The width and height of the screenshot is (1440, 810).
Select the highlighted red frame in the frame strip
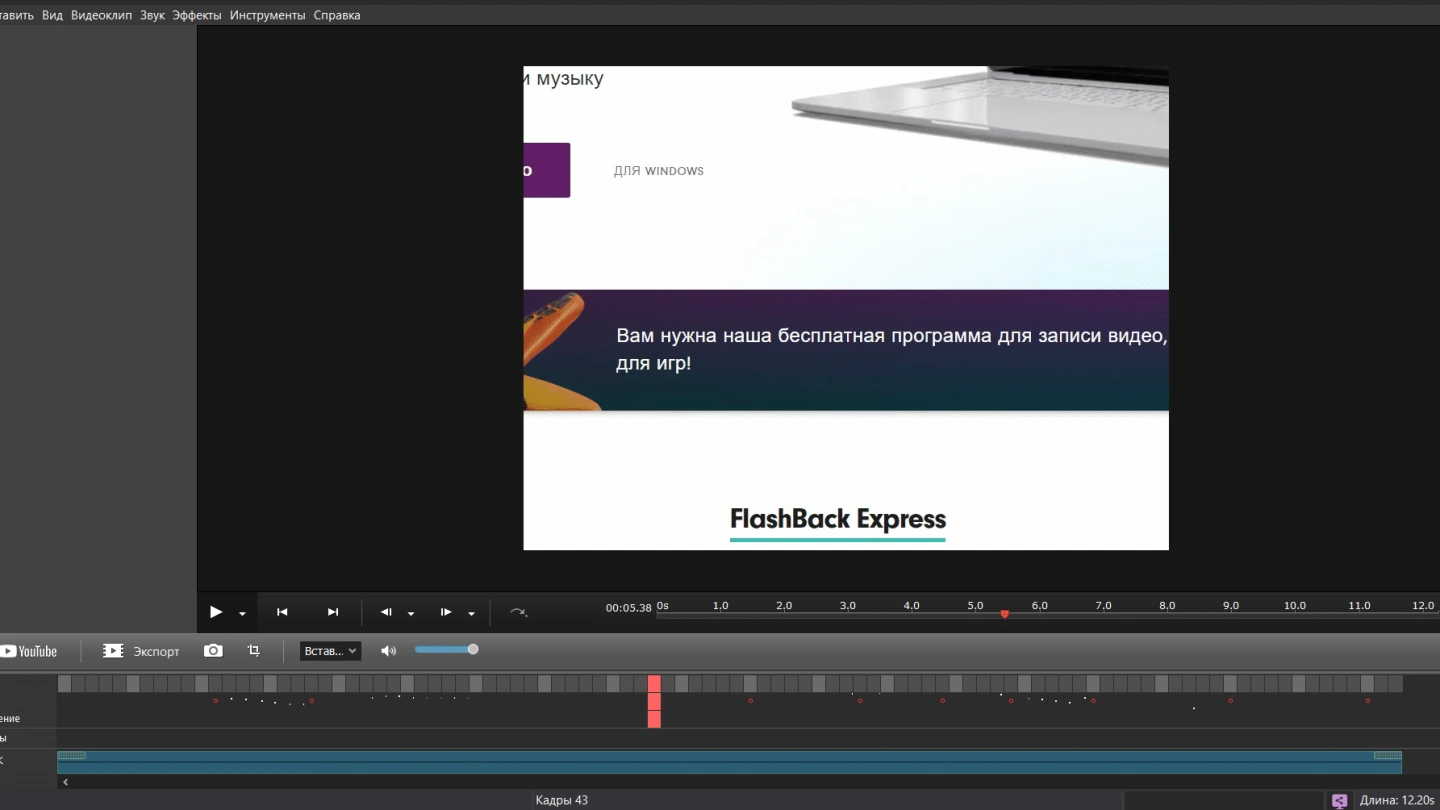click(654, 701)
